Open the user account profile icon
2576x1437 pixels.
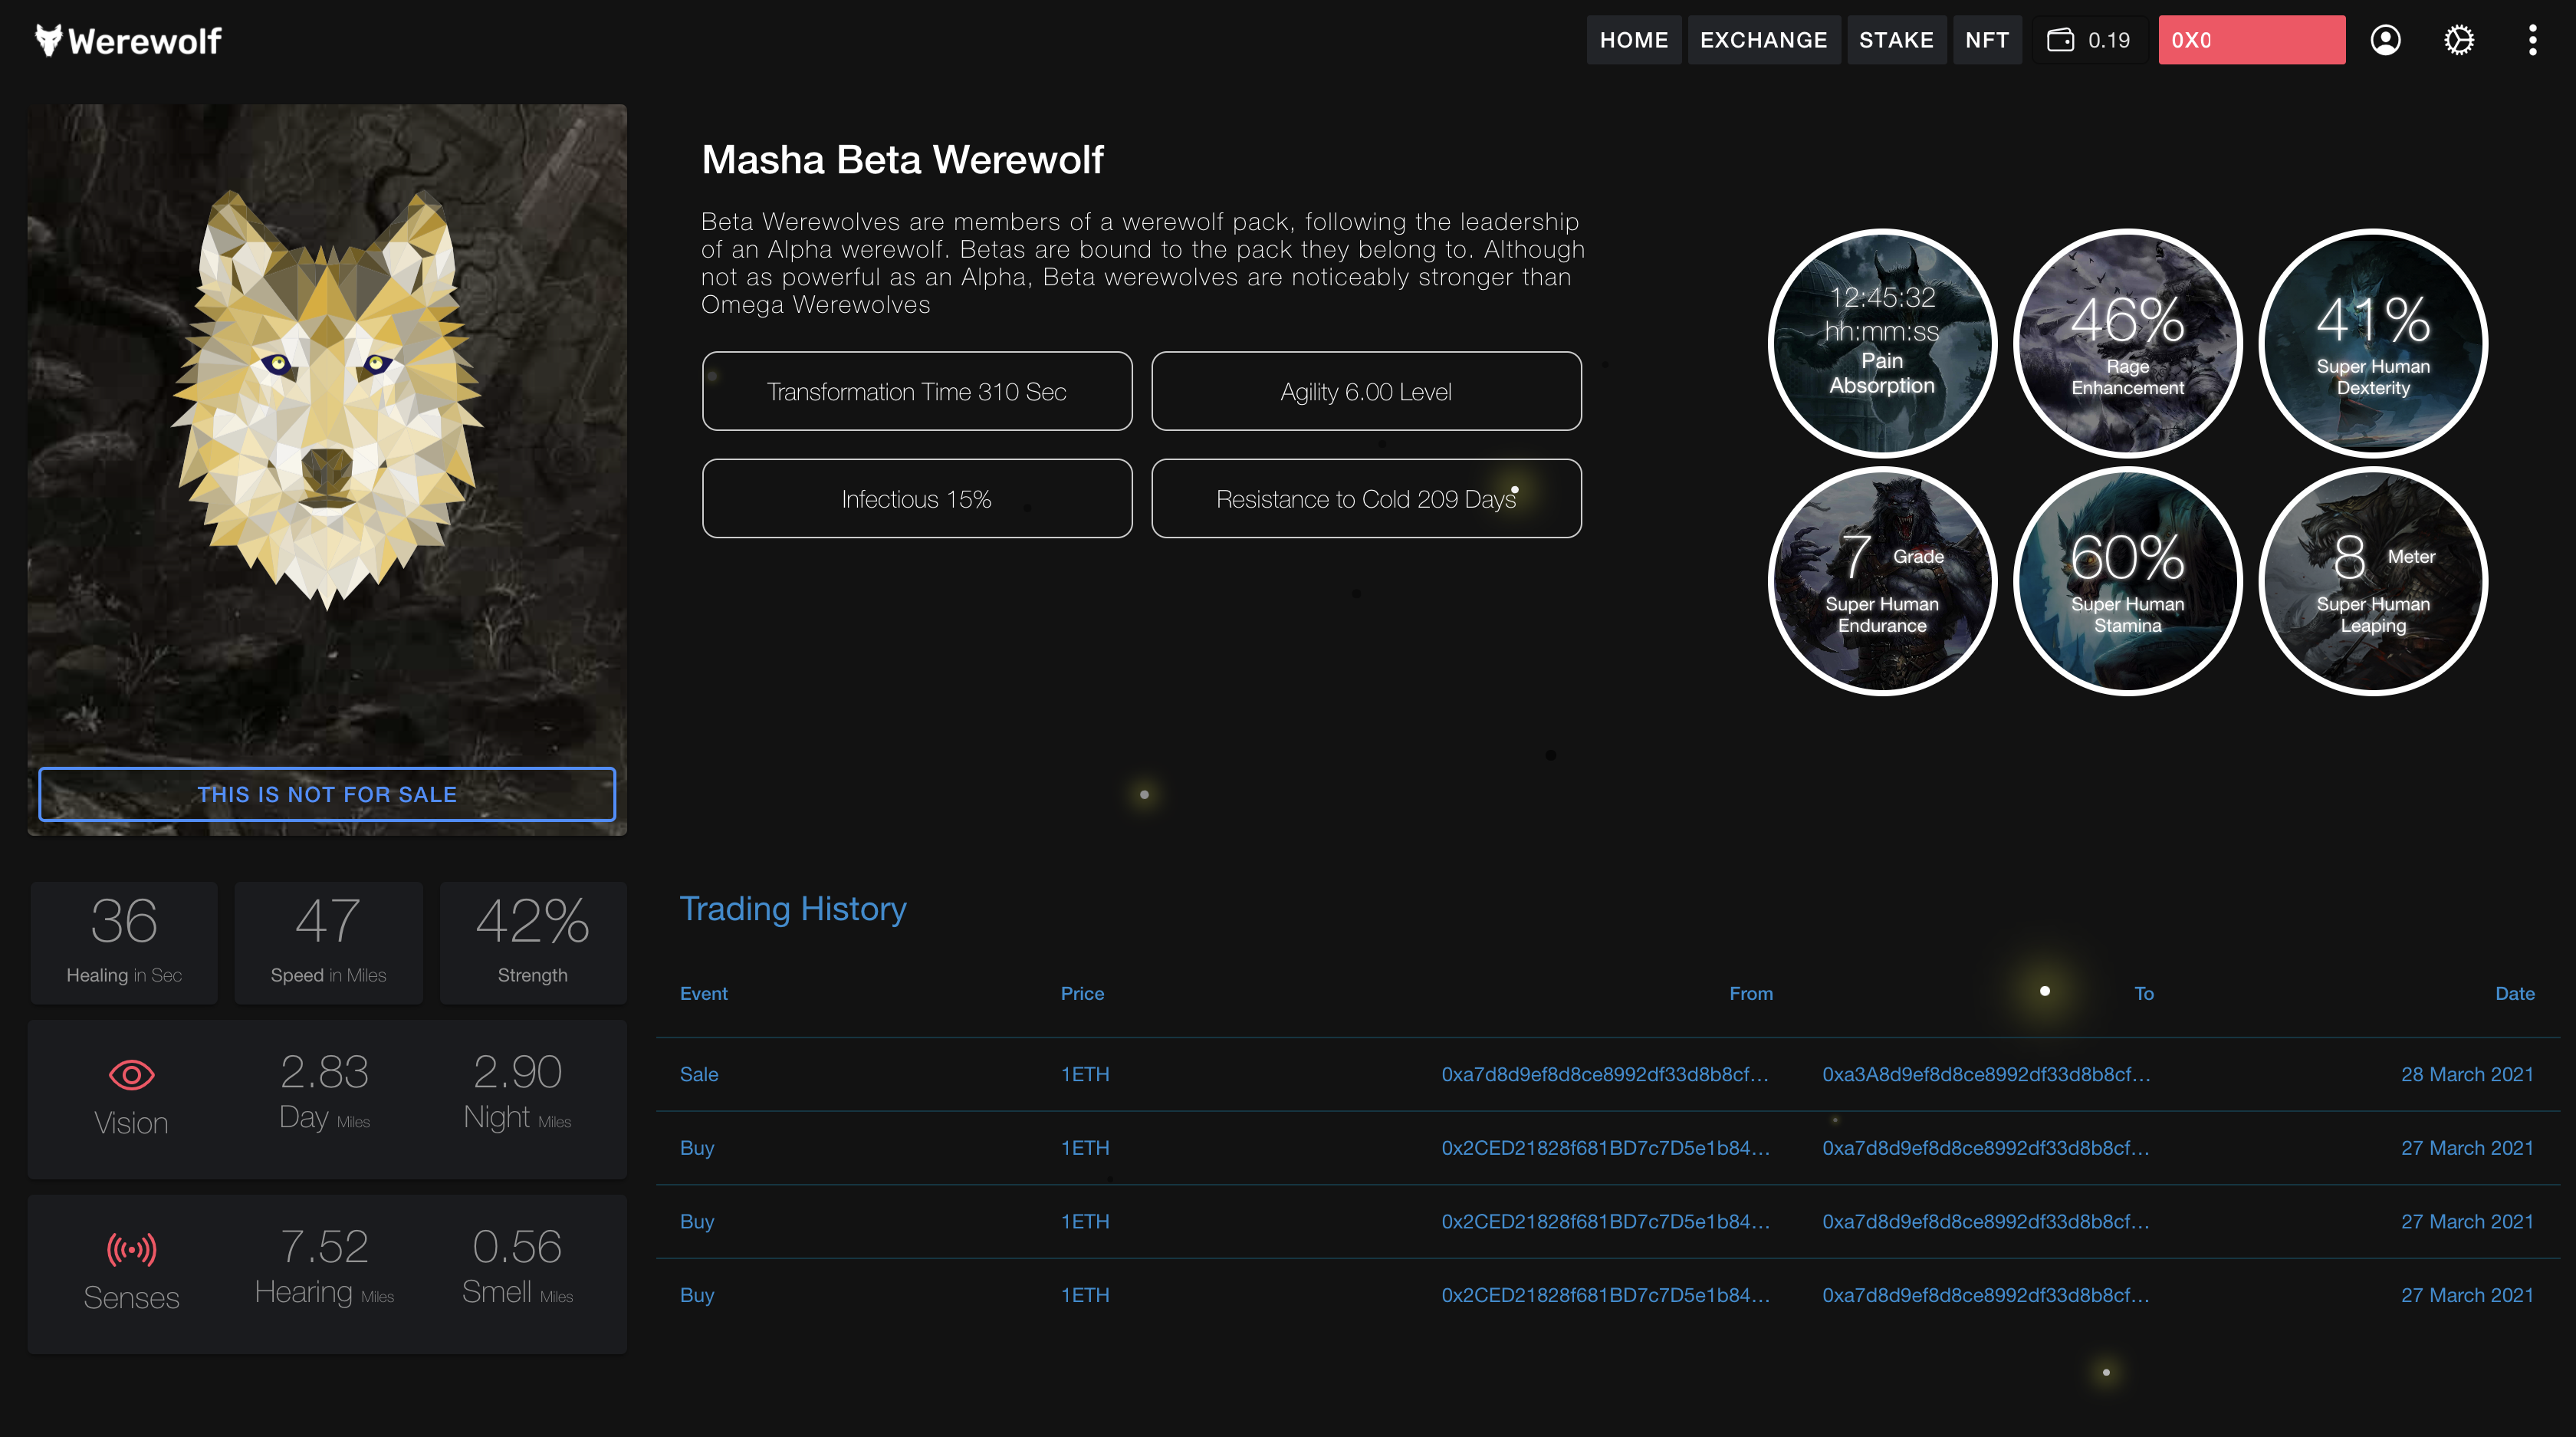[2386, 40]
